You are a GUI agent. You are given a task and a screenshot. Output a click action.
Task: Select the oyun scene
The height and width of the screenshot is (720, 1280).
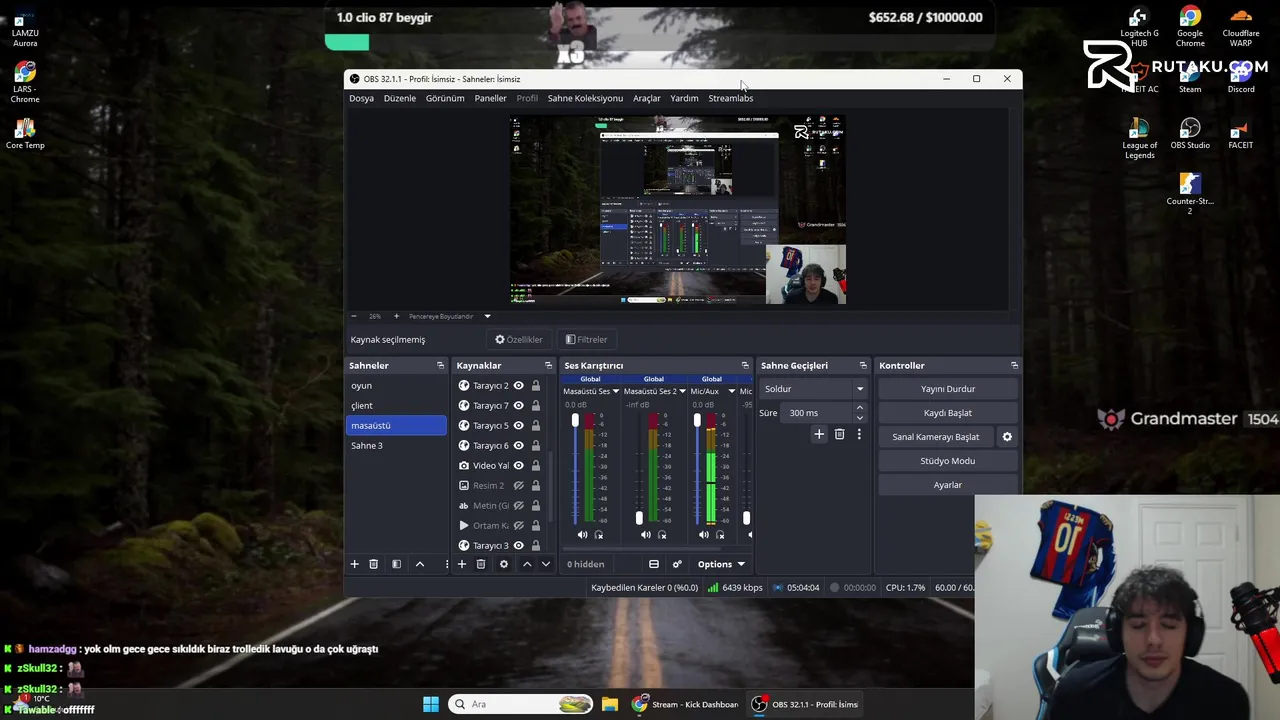(397, 386)
